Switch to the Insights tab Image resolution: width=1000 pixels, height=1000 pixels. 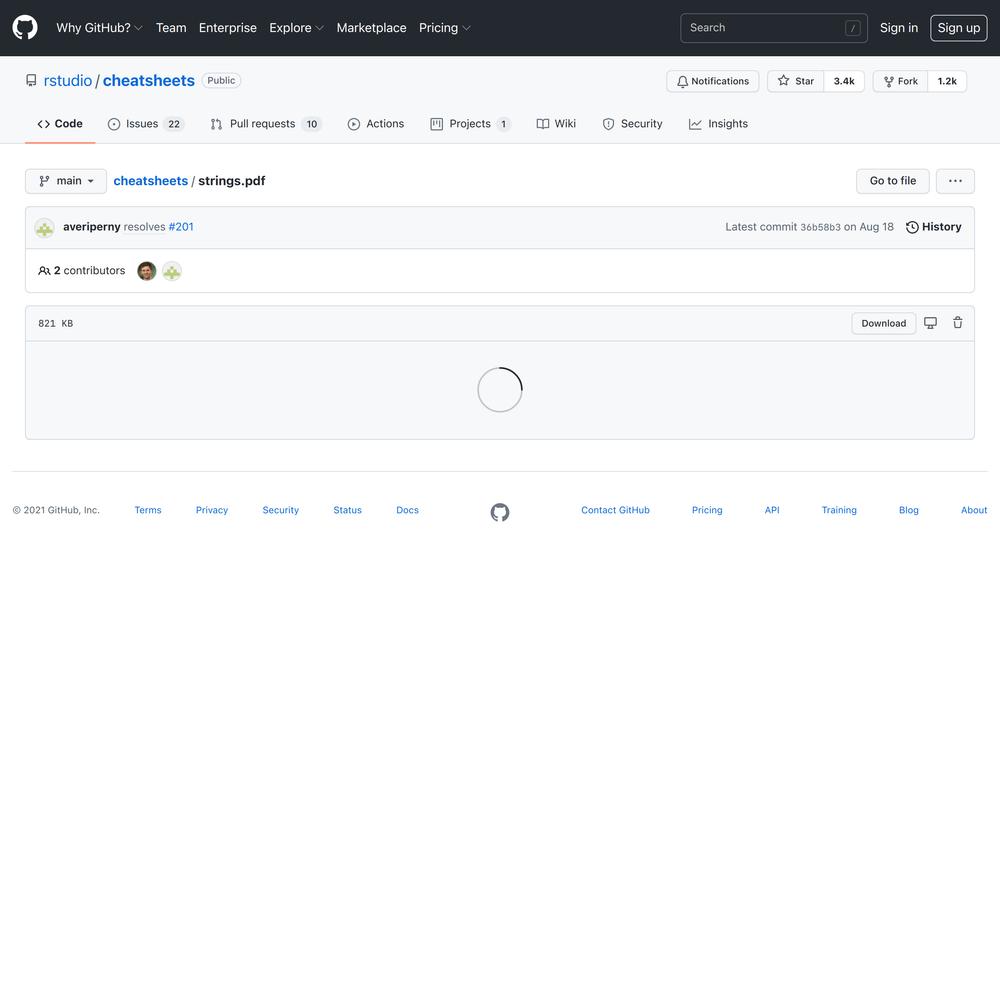coord(718,124)
